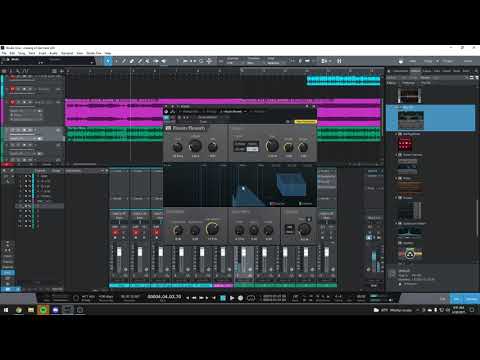Click the Rewind button in the transport
This screenshot has width=480, height=360.
tap(194, 298)
